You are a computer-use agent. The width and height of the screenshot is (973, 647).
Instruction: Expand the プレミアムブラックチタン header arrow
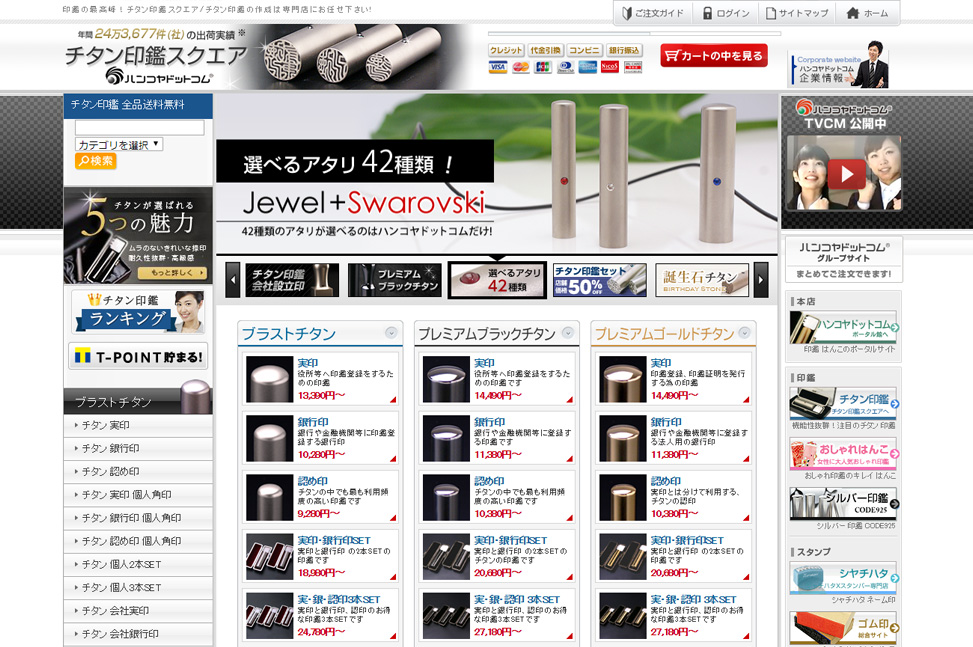pos(567,333)
